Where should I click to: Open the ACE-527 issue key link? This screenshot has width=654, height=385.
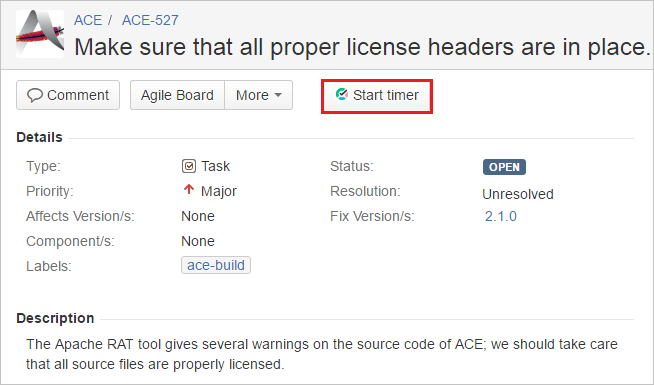(150, 20)
